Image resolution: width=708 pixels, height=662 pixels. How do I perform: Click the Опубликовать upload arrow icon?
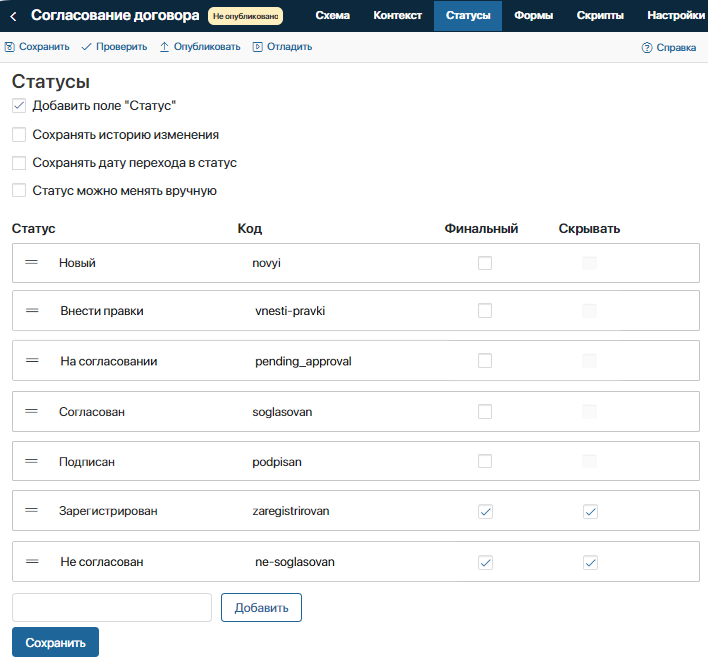164,47
